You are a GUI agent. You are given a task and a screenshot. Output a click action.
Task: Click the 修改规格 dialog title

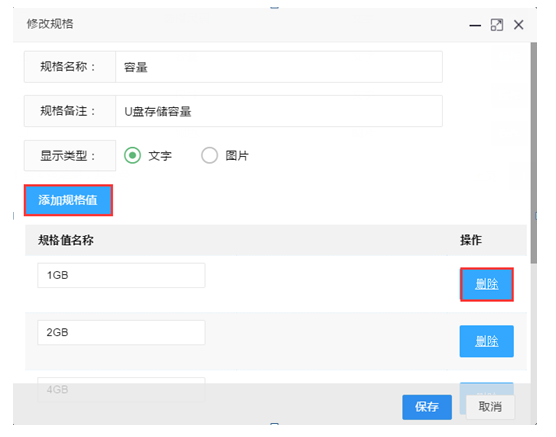click(x=50, y=24)
